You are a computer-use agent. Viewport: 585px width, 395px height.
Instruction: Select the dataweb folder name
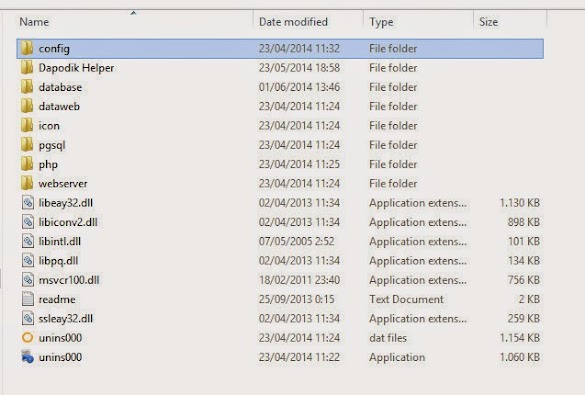click(x=59, y=107)
